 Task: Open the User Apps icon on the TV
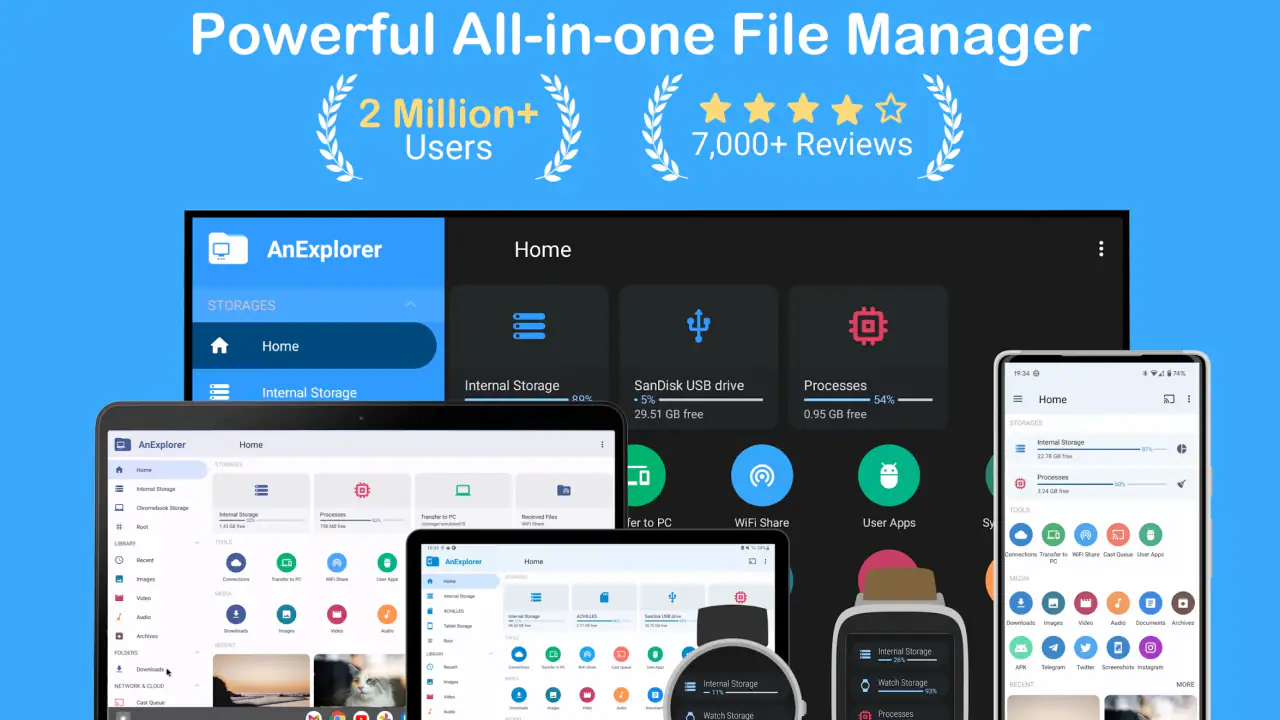[x=889, y=476]
